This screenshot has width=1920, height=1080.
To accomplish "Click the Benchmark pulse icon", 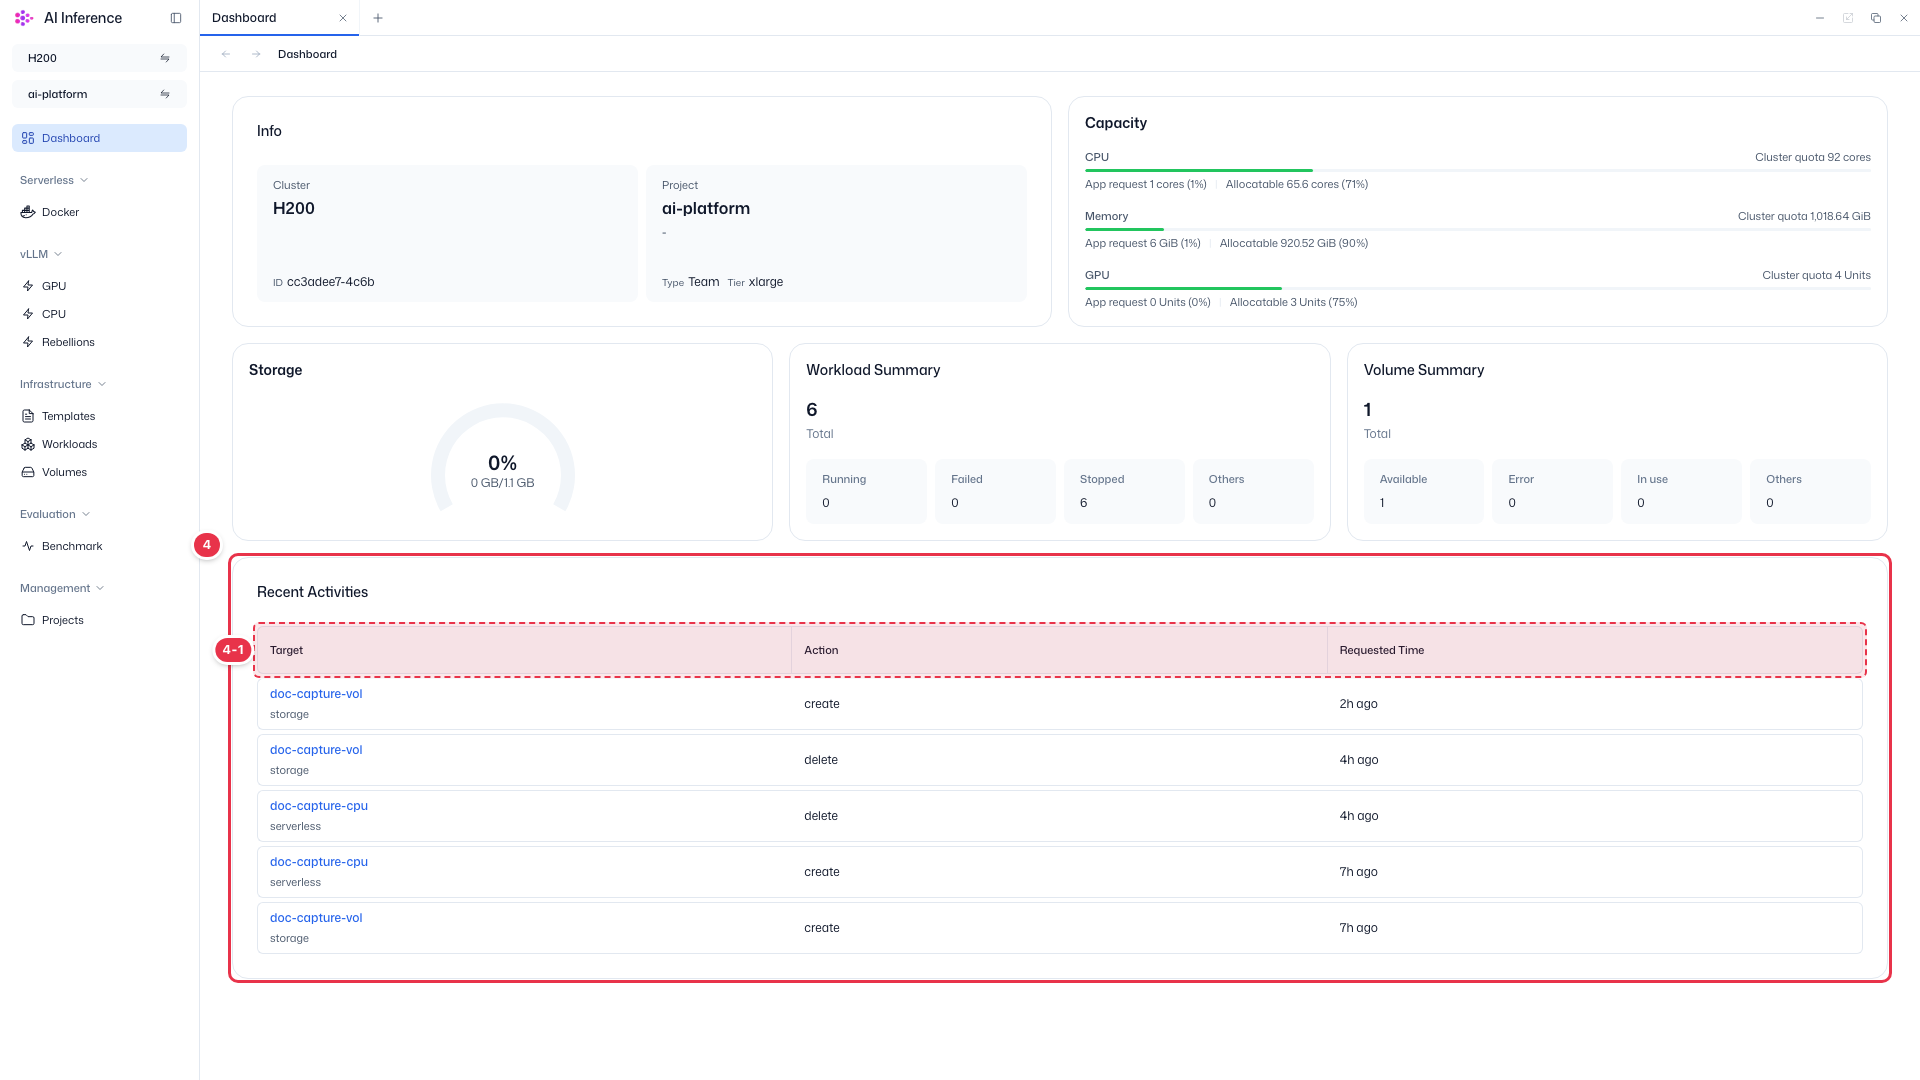I will point(28,546).
